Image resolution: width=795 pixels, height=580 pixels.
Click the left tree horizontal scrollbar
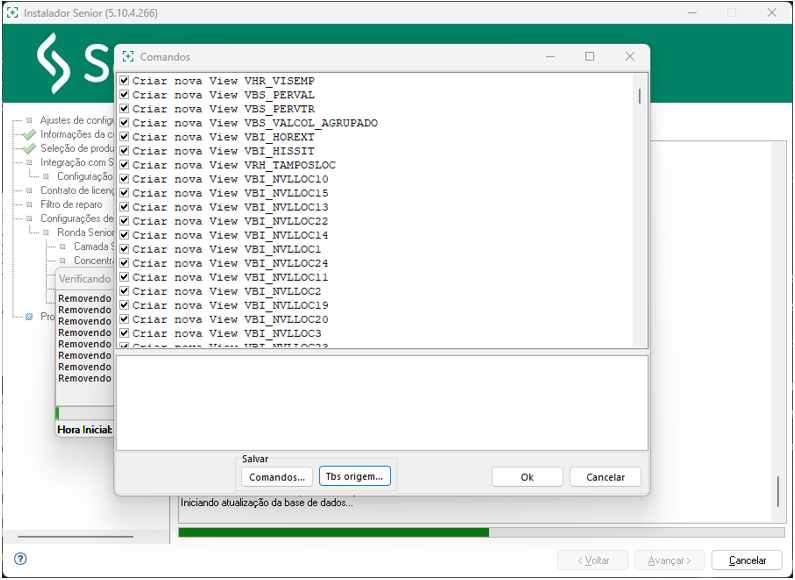[76, 536]
